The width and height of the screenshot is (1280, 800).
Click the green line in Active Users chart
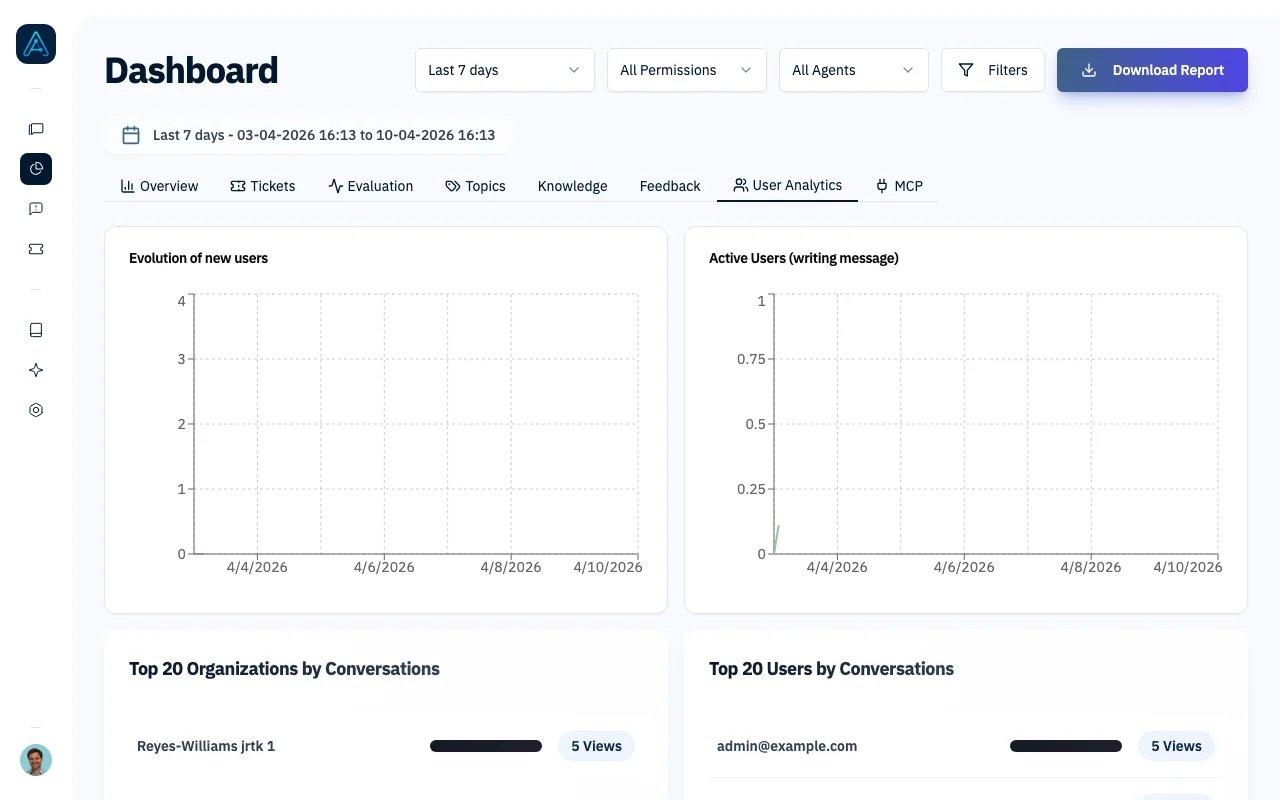click(776, 540)
